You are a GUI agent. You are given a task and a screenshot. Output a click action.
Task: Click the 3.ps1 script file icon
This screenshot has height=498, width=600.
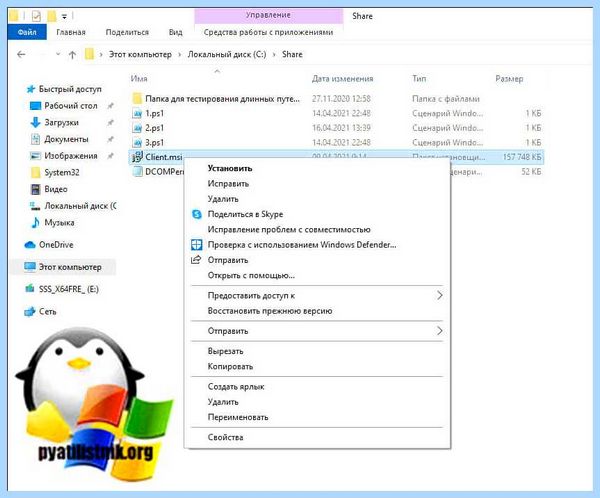[137, 142]
